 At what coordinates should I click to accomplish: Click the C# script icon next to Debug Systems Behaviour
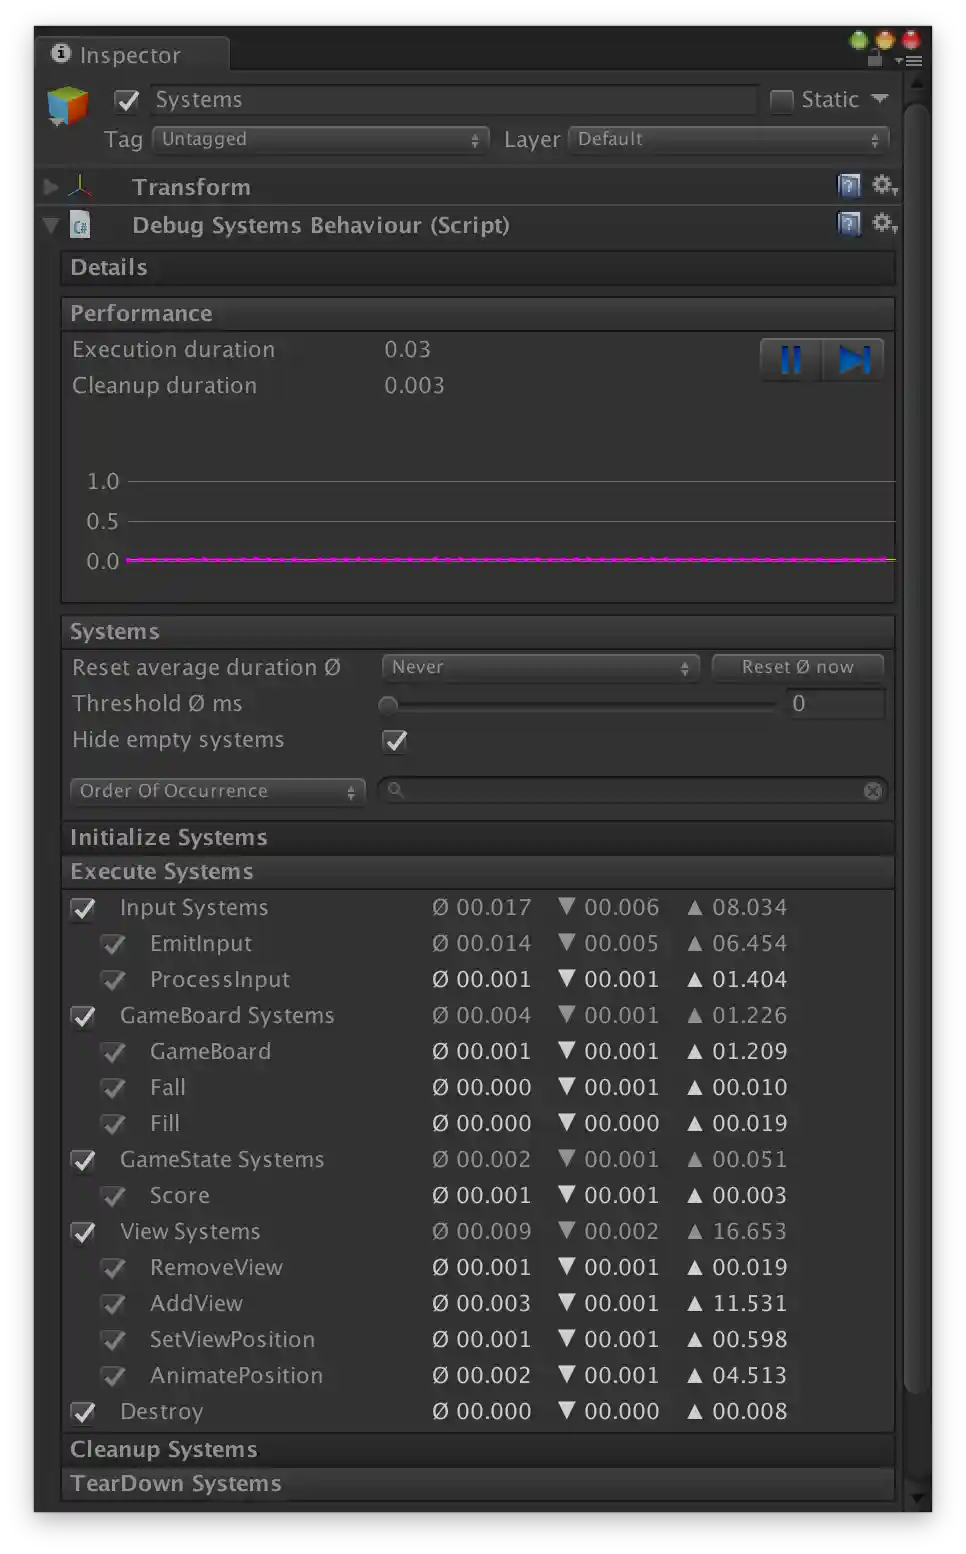point(82,226)
